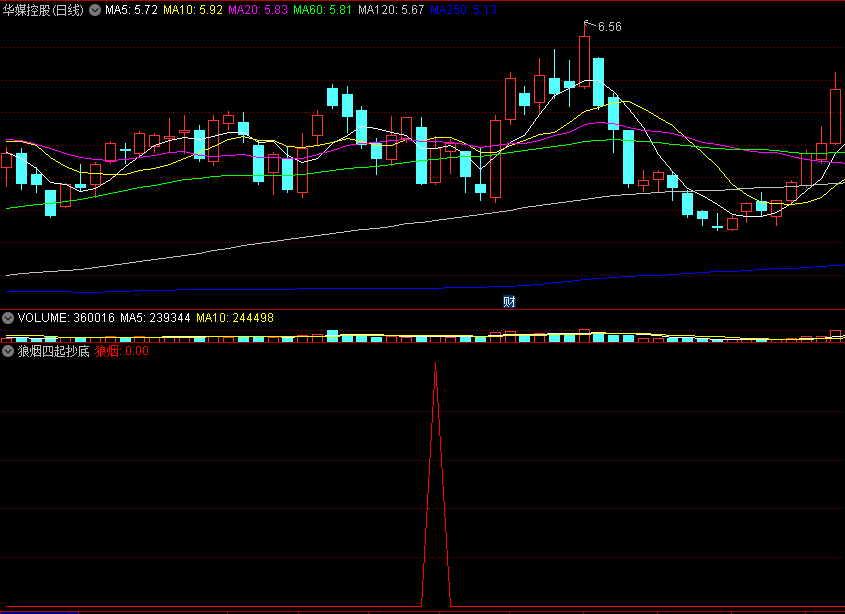This screenshot has width=845, height=614.
Task: Click the volume MA10: 244498 label
Action: tap(235, 318)
